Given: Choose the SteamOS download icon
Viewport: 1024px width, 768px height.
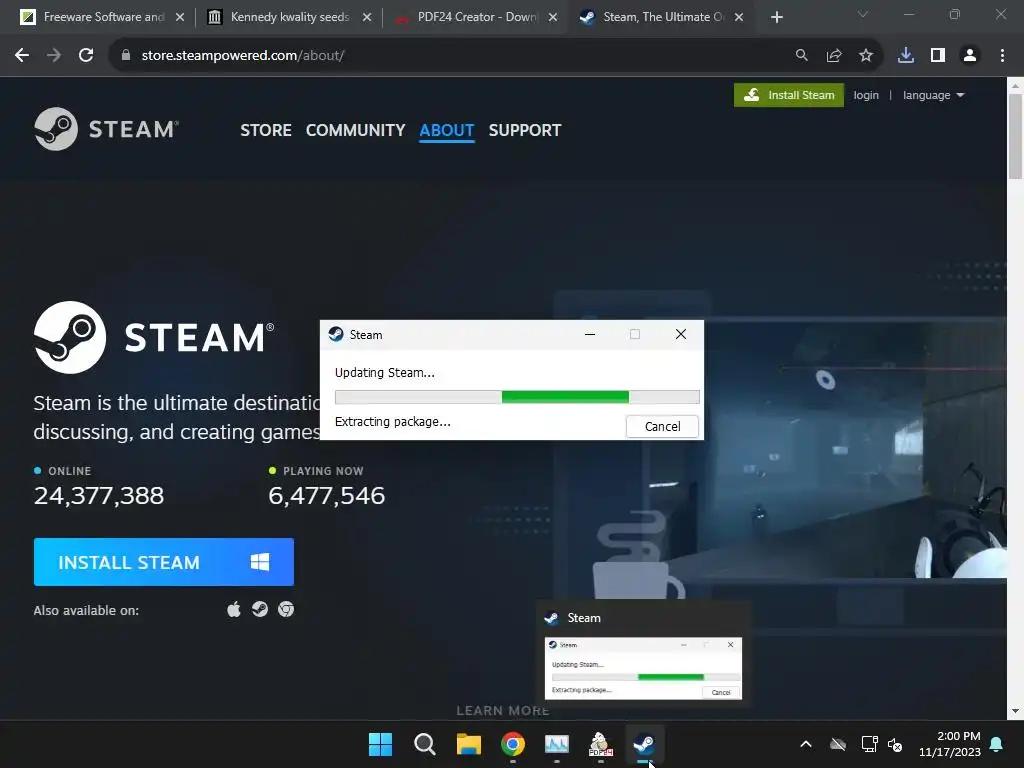Looking at the screenshot, I should pos(260,609).
